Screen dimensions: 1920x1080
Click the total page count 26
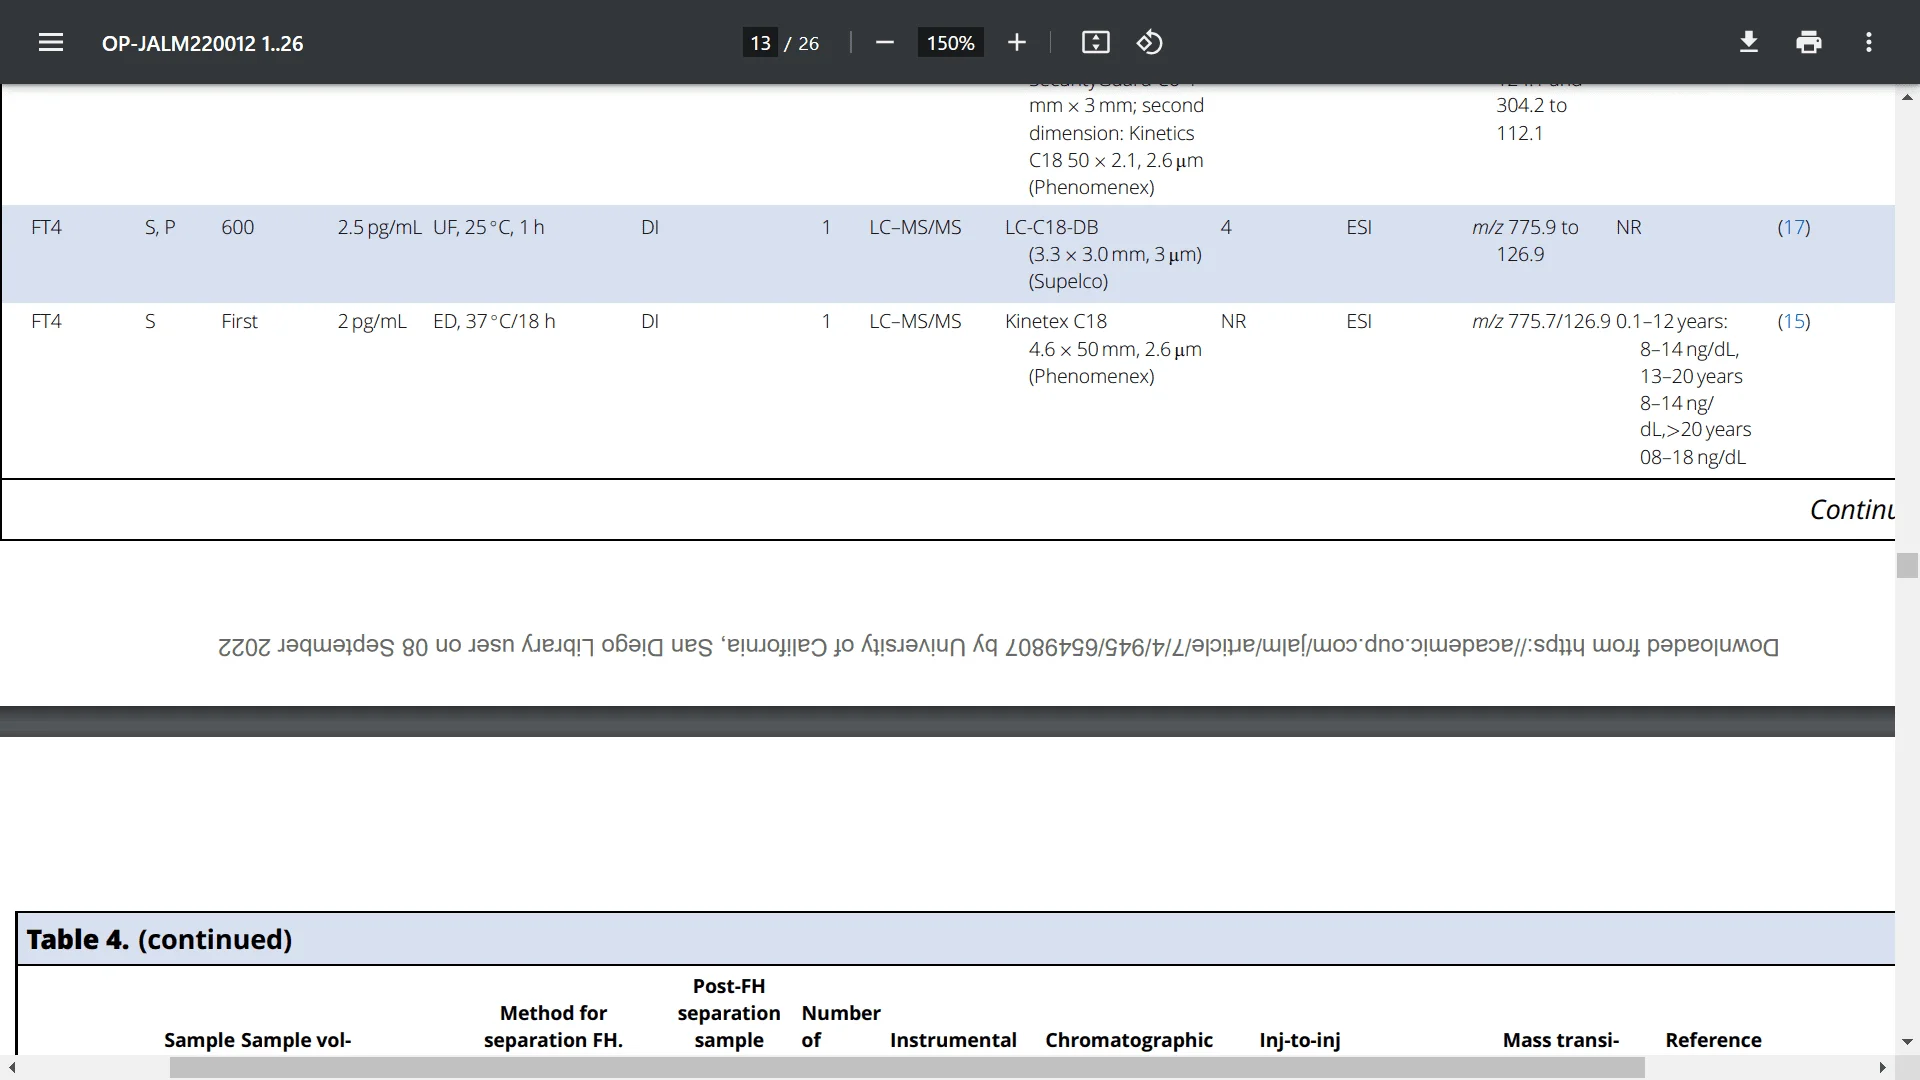point(809,43)
